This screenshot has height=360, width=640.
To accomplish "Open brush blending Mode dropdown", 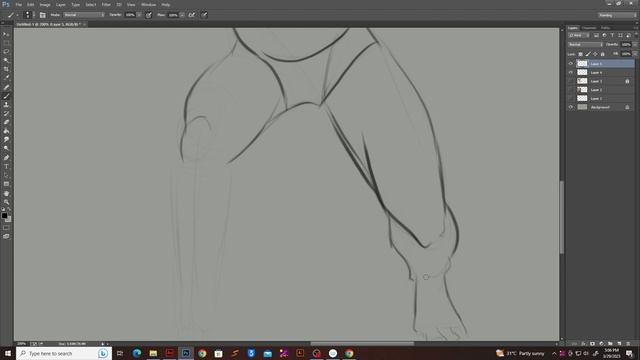I will tap(84, 15).
